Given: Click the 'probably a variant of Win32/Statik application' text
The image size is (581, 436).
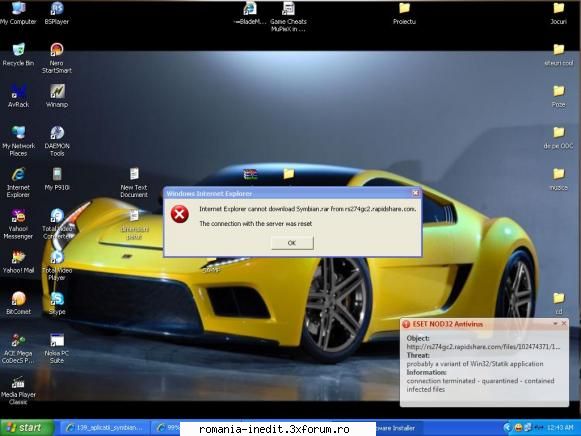Looking at the screenshot, I should (x=475, y=364).
